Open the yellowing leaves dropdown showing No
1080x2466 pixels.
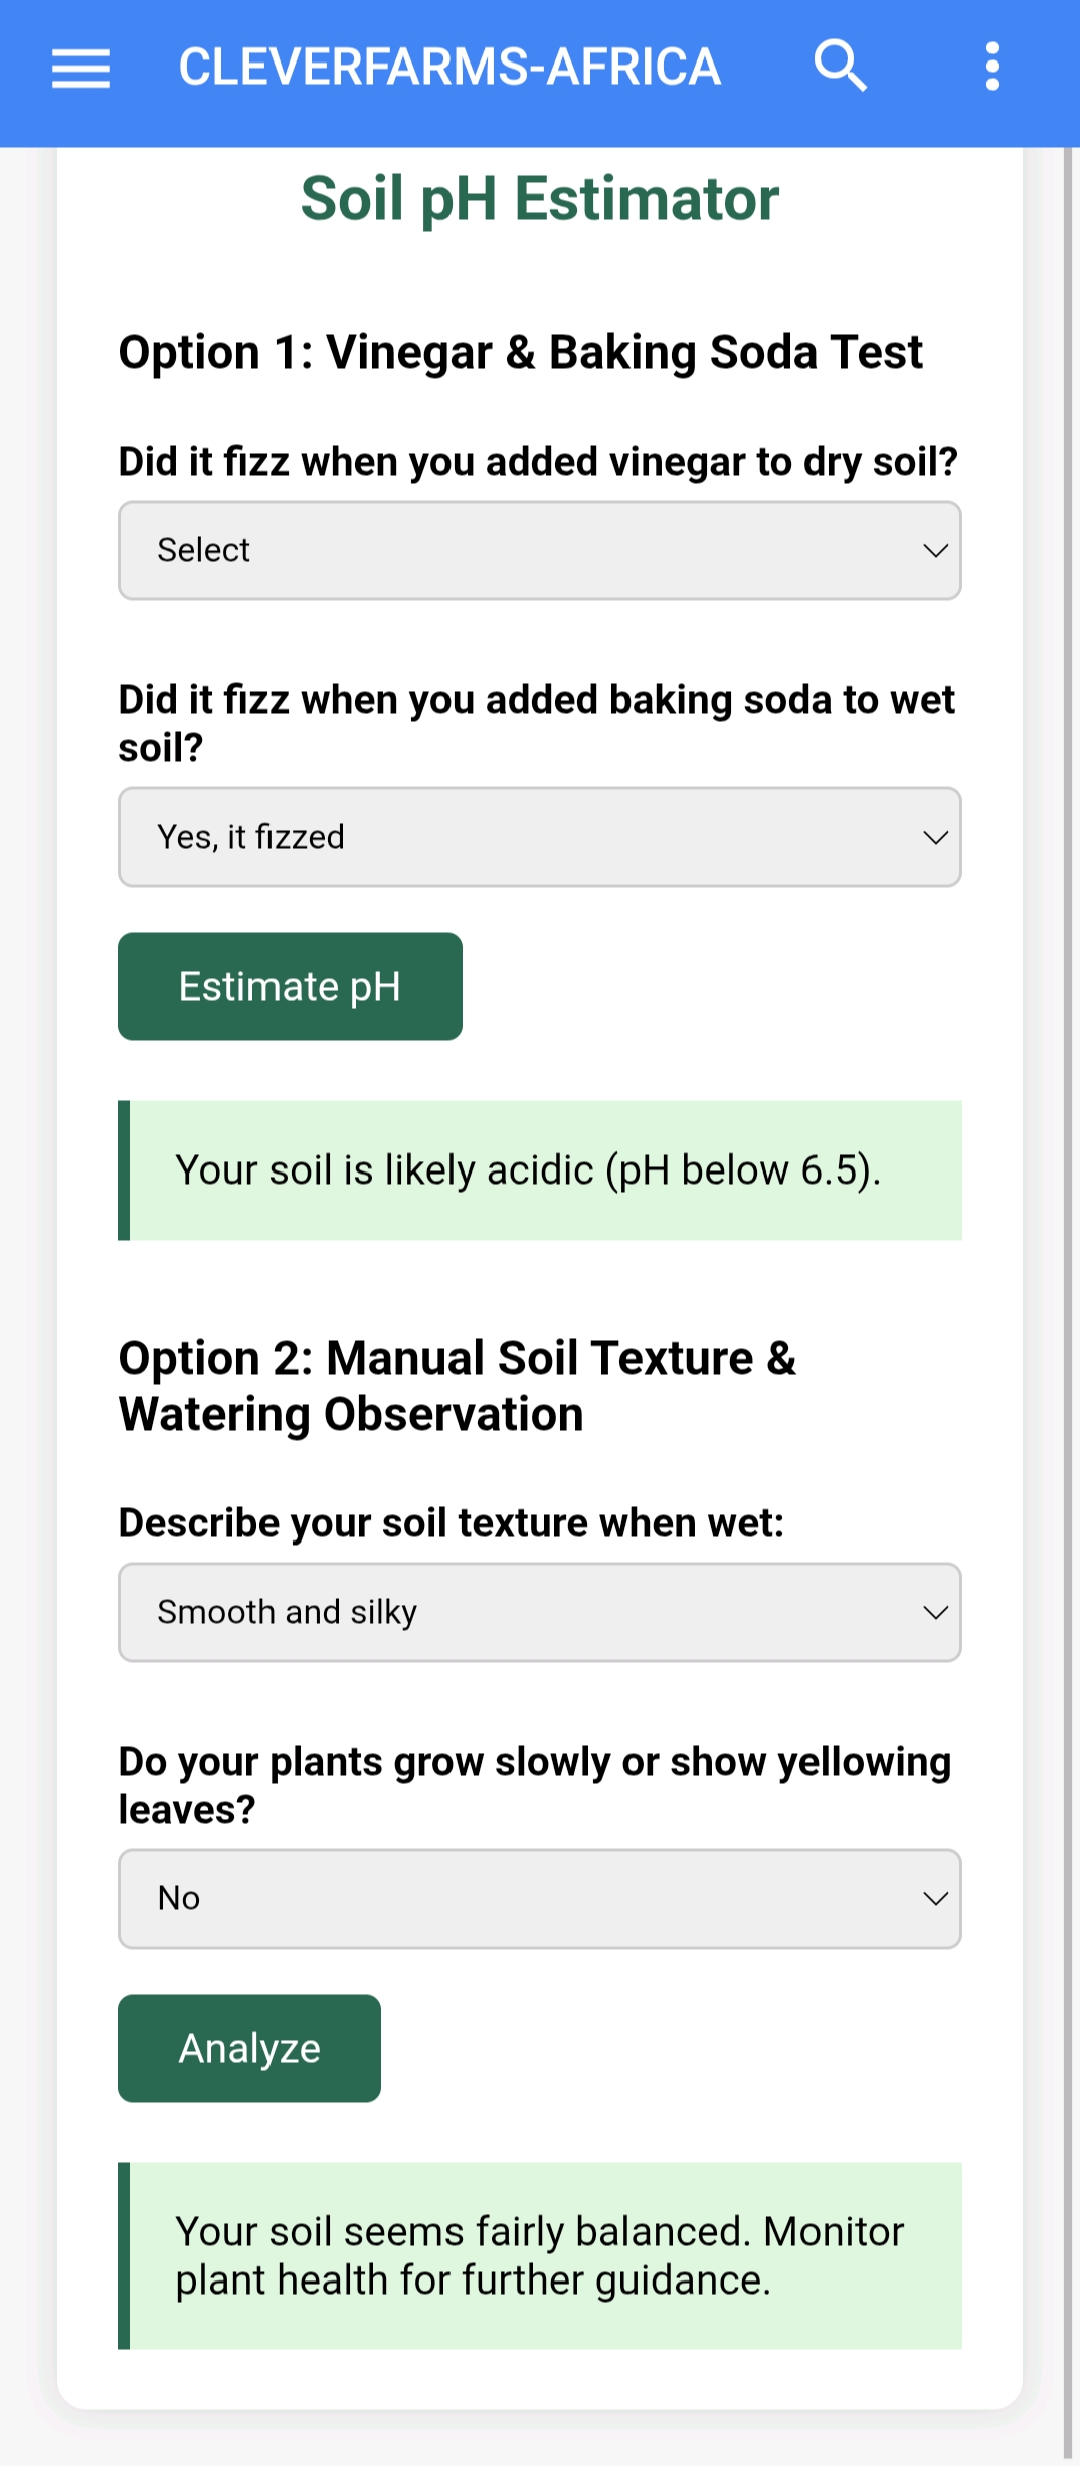[540, 1897]
